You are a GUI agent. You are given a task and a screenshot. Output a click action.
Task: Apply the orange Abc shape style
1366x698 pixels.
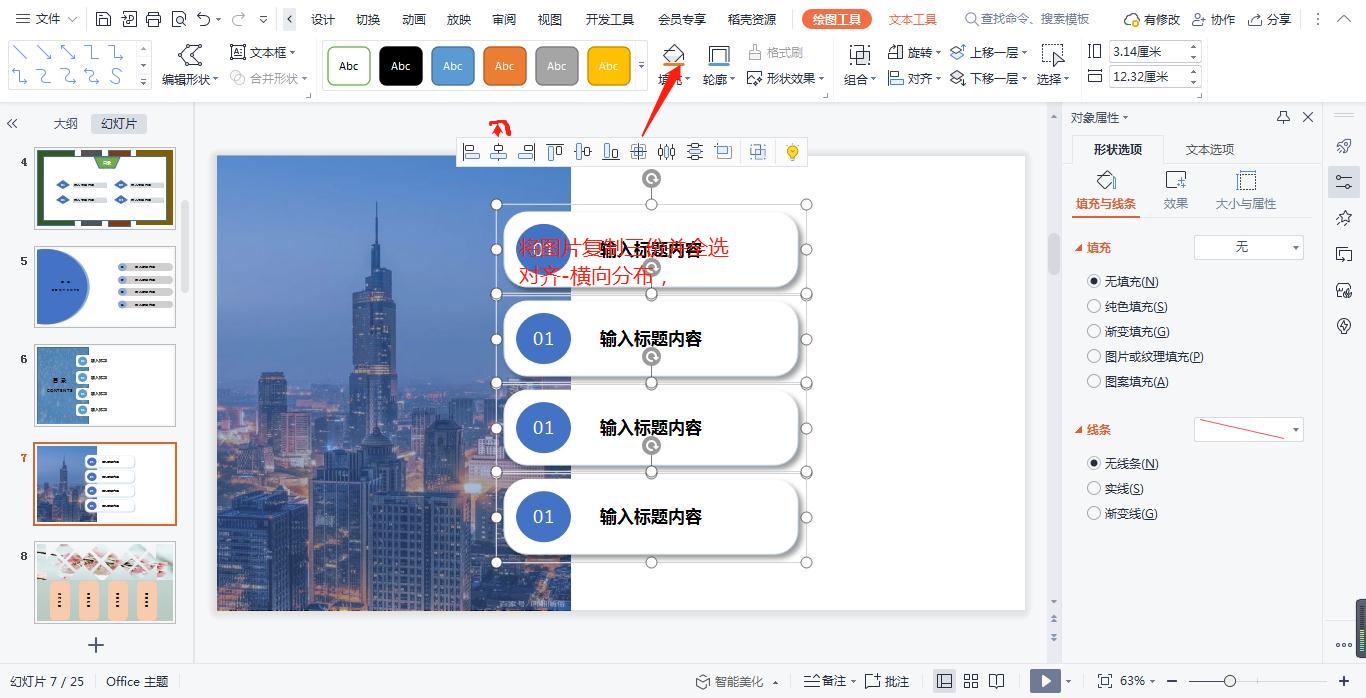(504, 66)
